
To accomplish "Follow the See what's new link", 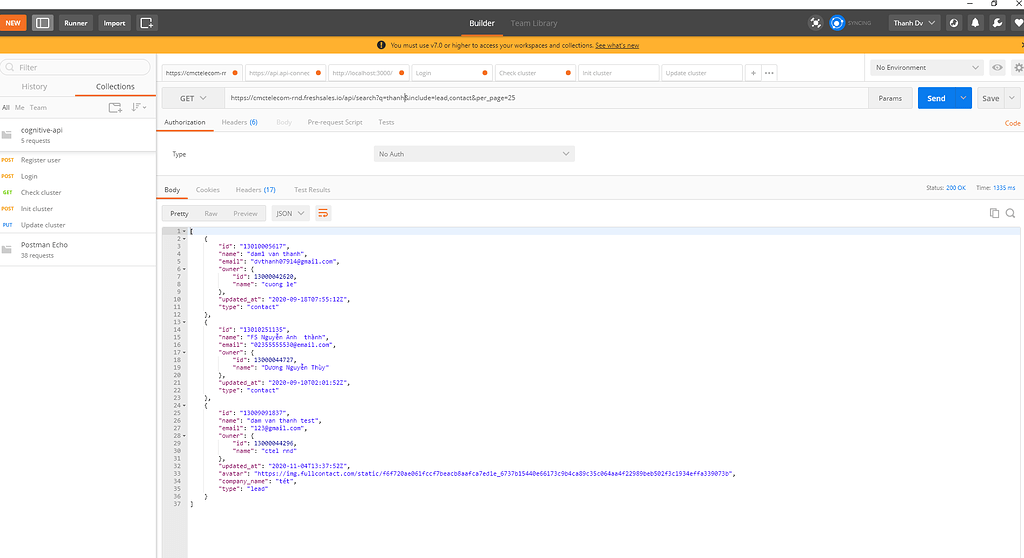I will [617, 45].
